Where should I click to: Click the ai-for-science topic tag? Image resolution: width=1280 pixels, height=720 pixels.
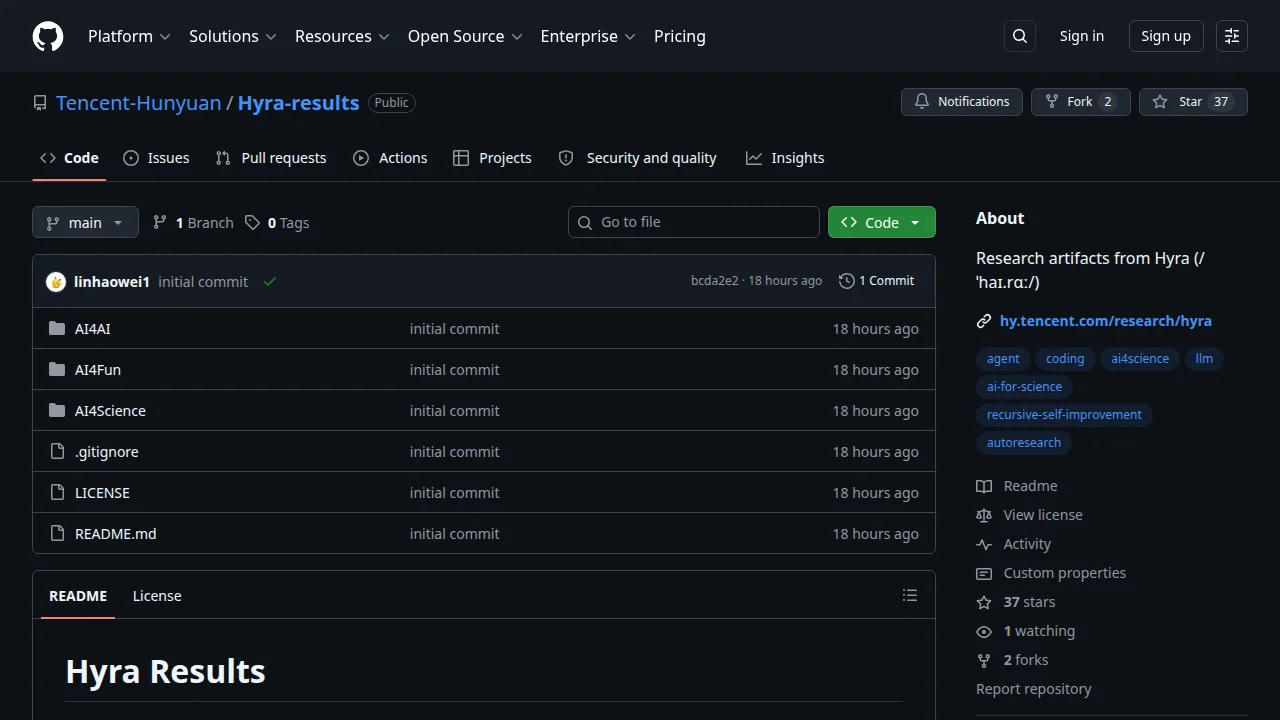click(1024, 387)
